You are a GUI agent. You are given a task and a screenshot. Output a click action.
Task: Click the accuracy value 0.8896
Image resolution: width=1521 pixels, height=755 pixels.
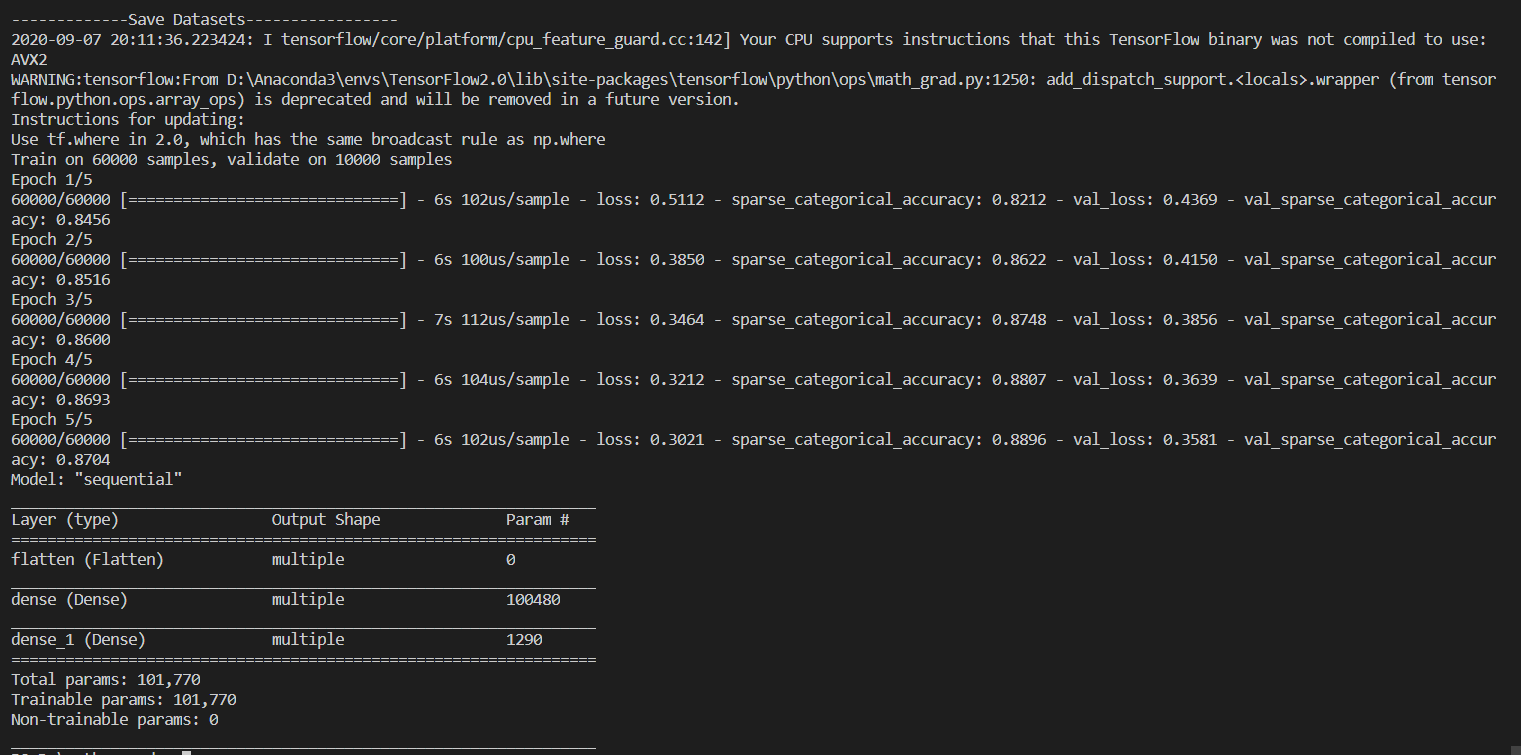coord(1019,440)
